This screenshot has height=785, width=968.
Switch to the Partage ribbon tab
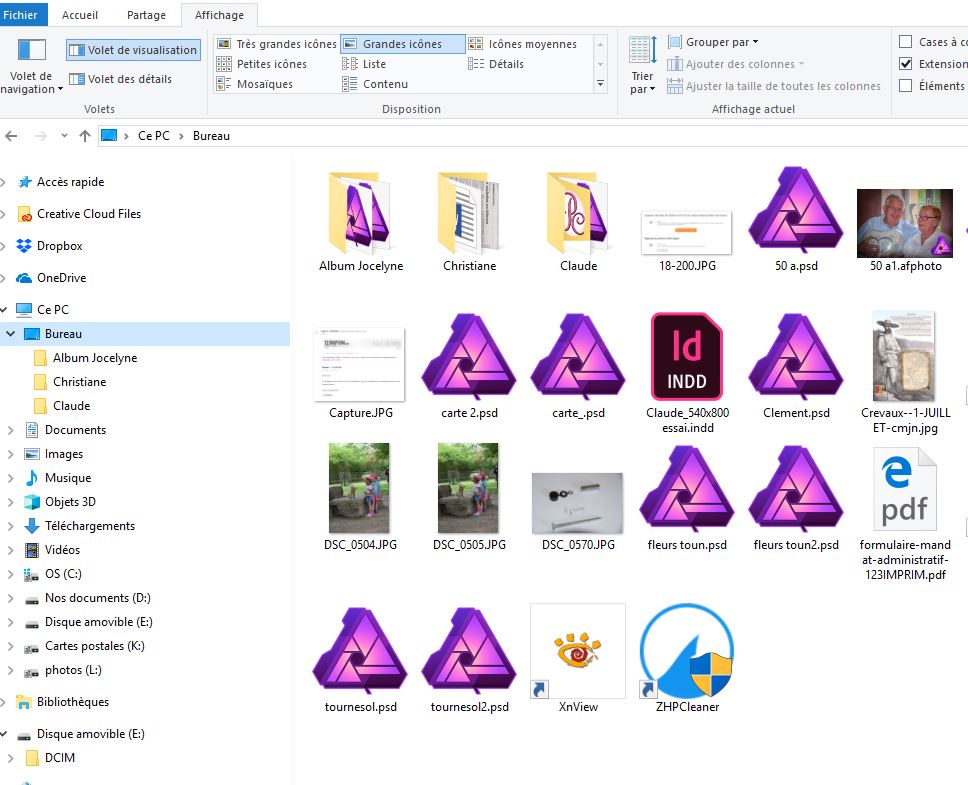click(146, 15)
